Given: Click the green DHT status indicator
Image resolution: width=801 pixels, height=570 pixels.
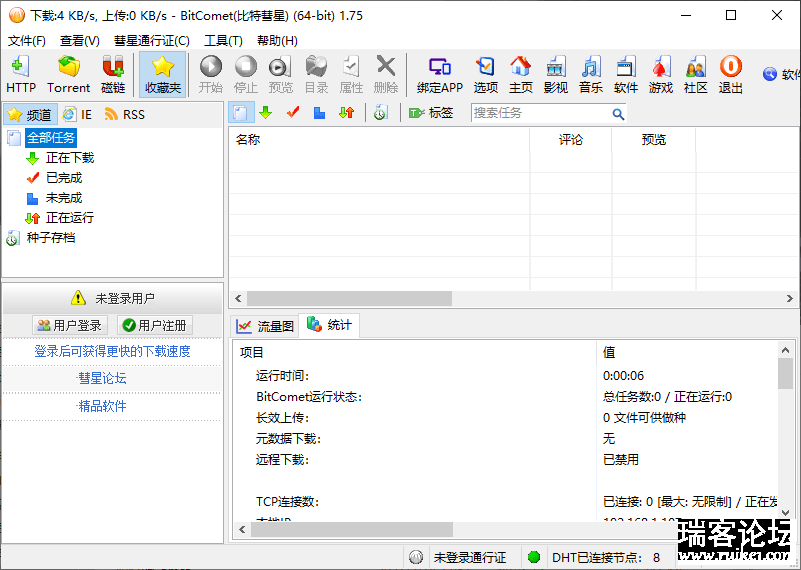Looking at the screenshot, I should (534, 557).
